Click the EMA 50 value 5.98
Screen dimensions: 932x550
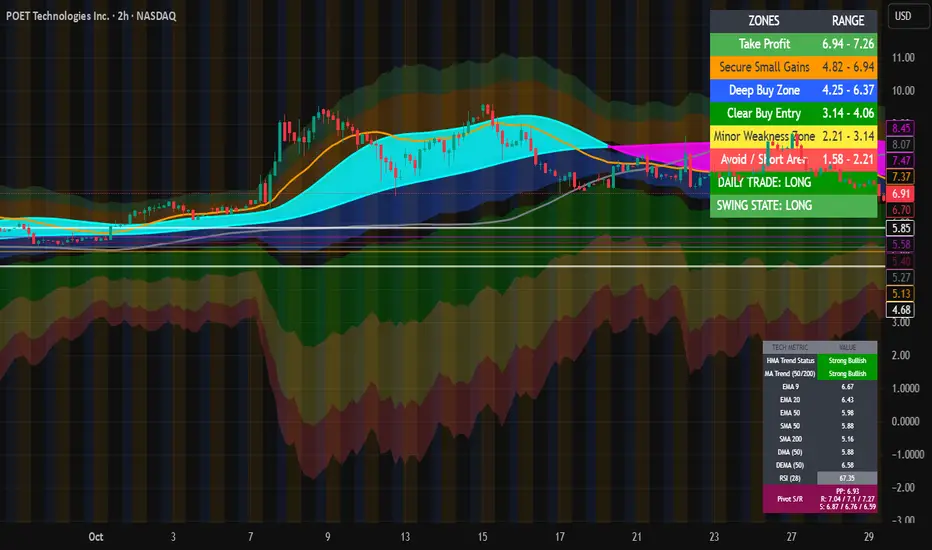847,413
